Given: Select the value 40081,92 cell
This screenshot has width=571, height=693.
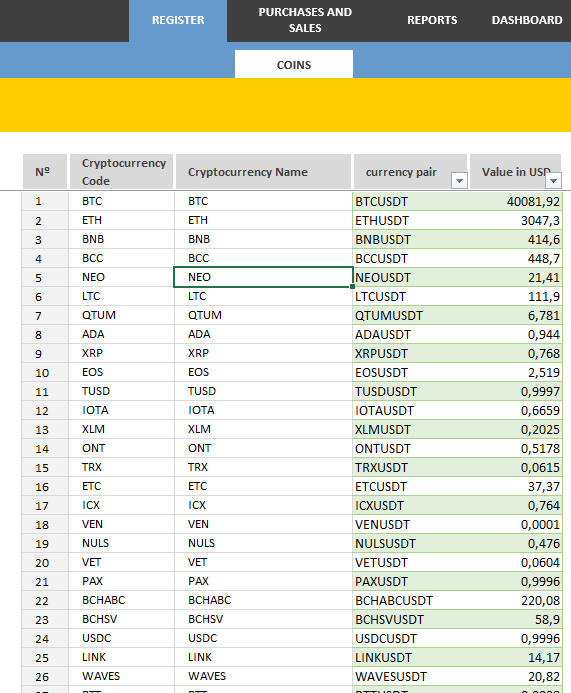Looking at the screenshot, I should [x=515, y=202].
